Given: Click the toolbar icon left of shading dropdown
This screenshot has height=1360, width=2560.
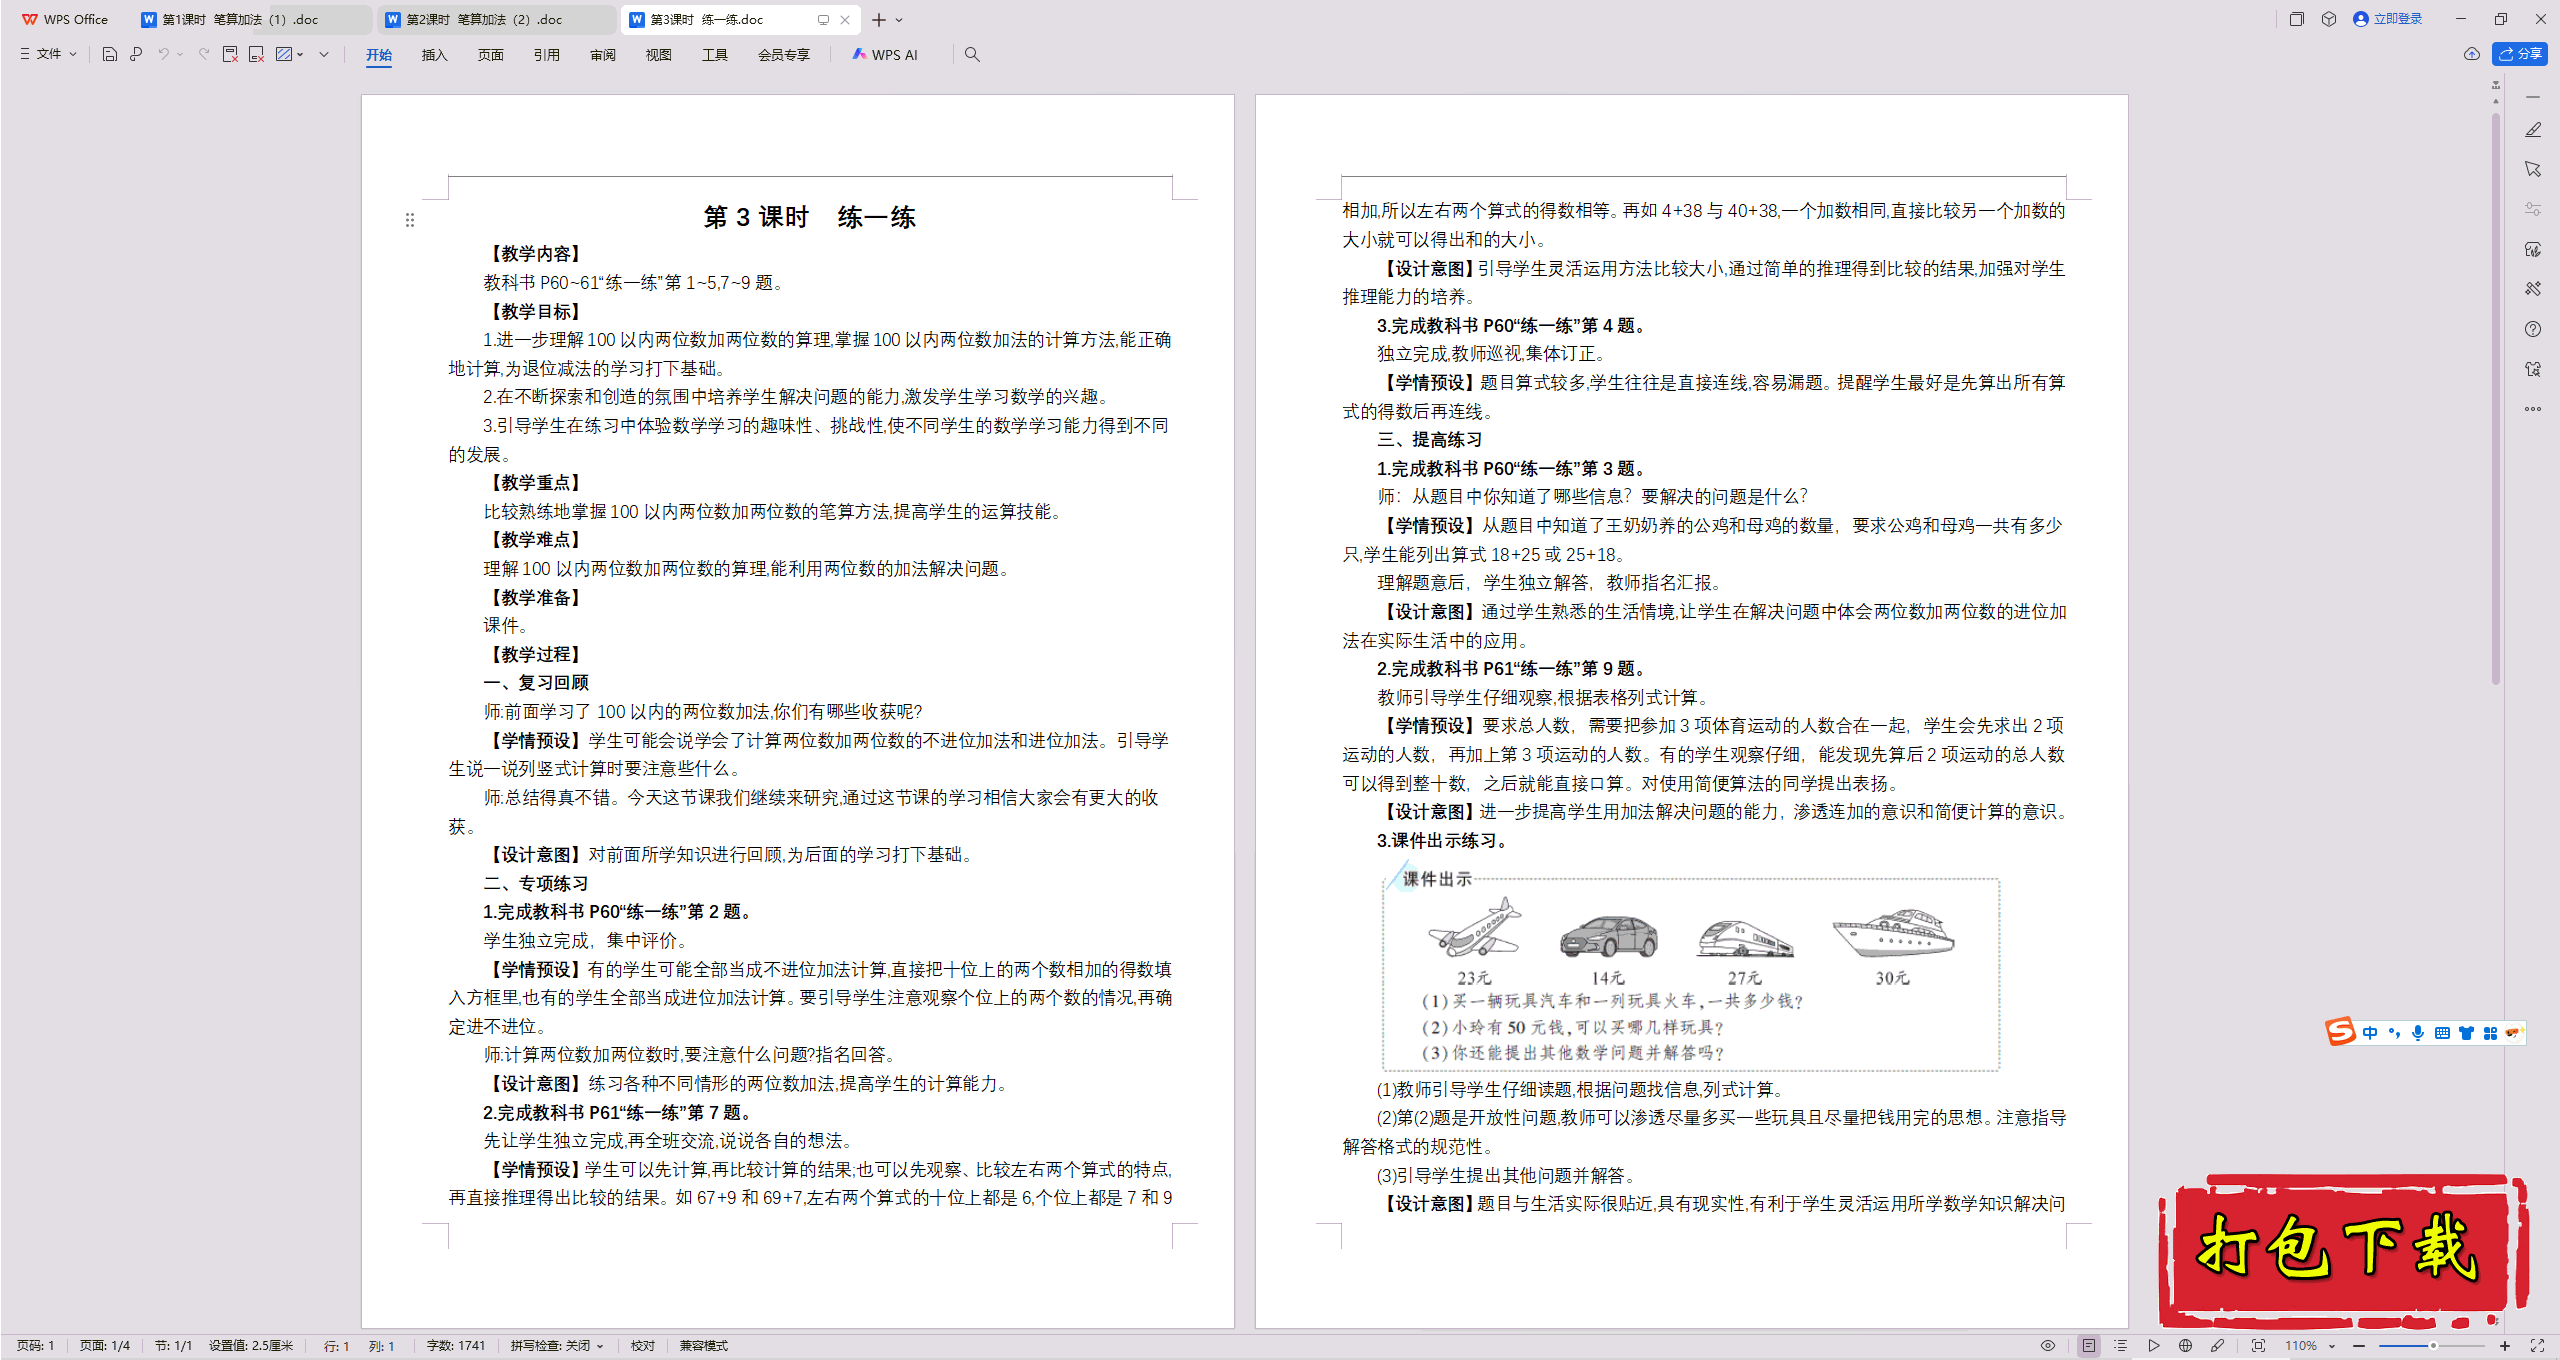Looking at the screenshot, I should (x=257, y=54).
